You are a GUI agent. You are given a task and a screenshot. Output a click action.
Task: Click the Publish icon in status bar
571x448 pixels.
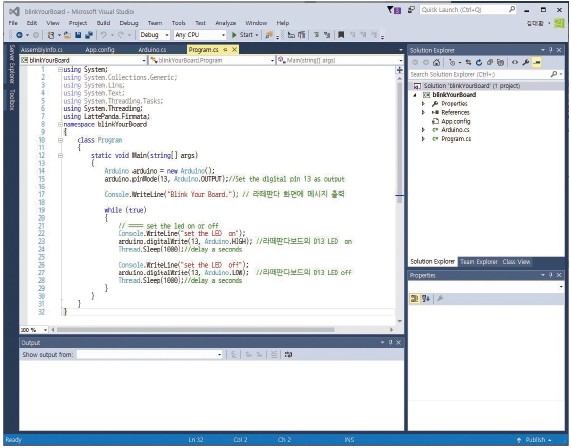(519, 440)
